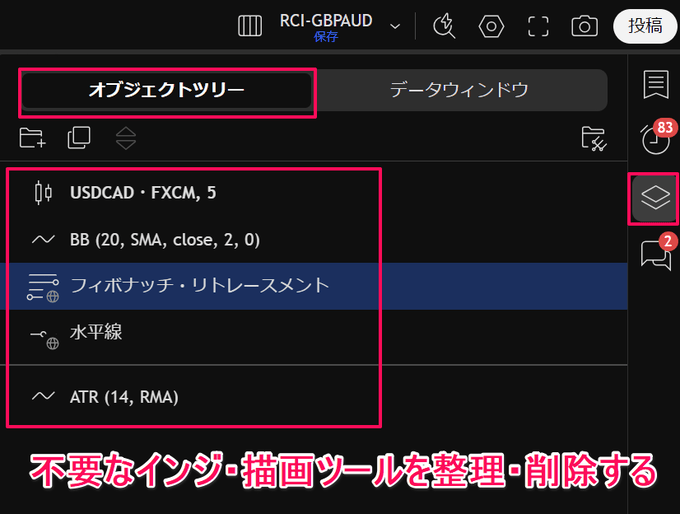The width and height of the screenshot is (680, 514).
Task: Click the 投稿 publish button
Action: tap(645, 26)
